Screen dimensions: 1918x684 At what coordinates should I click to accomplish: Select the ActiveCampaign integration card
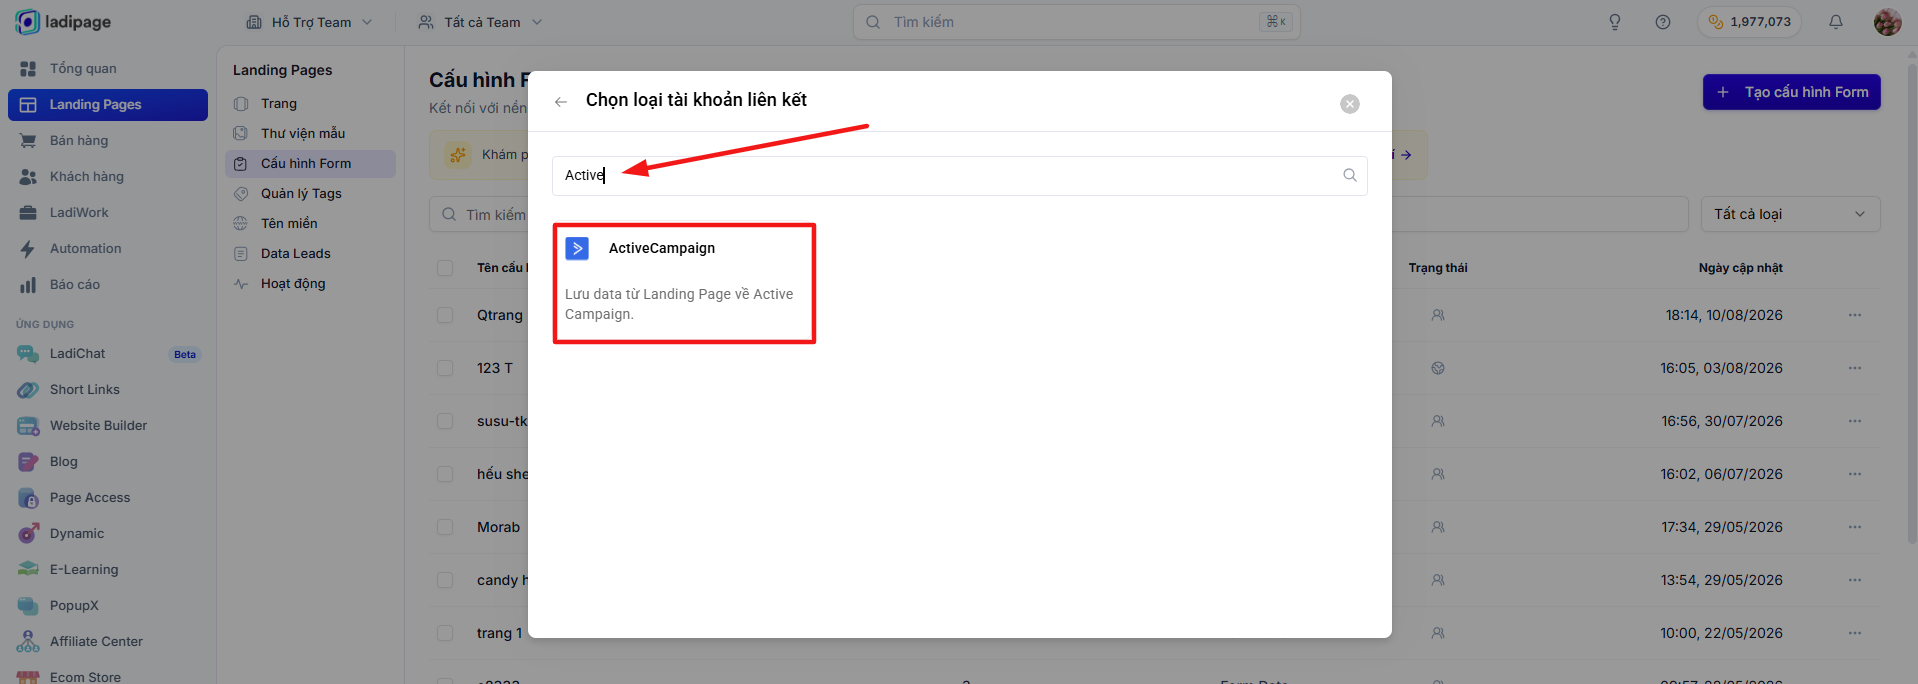click(x=684, y=284)
